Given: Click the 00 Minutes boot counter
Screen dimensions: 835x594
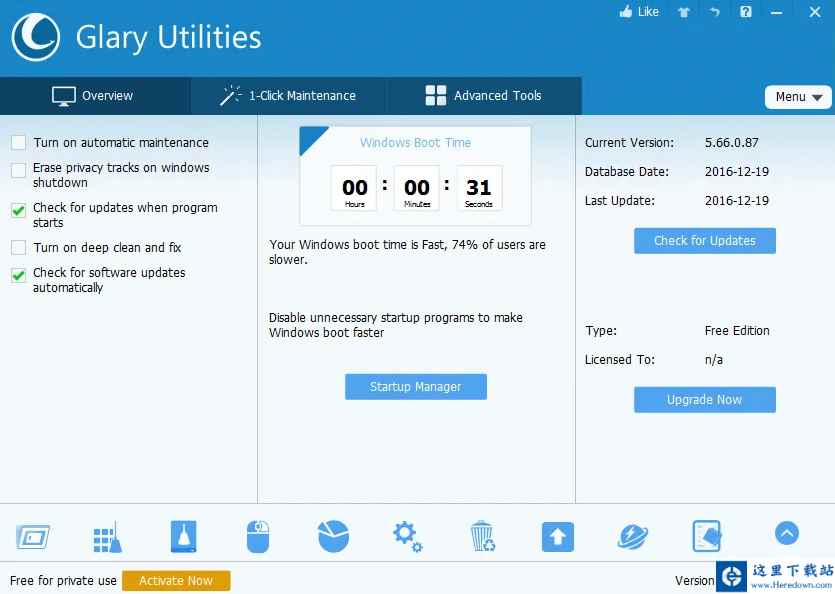Looking at the screenshot, I should (x=416, y=188).
